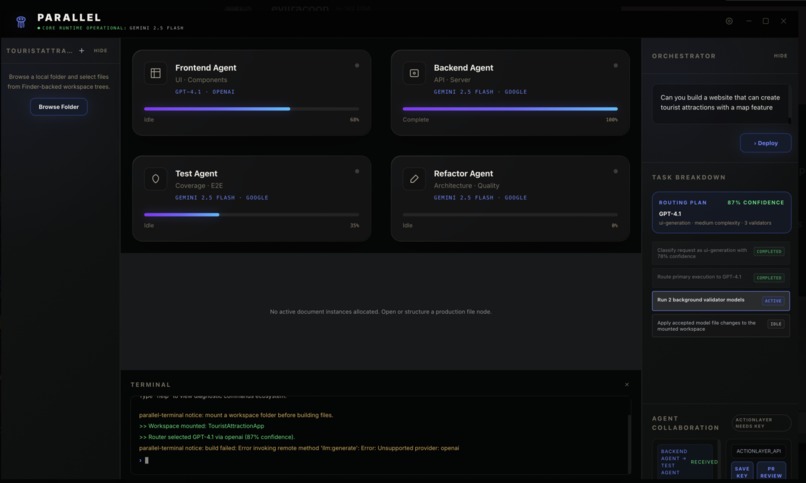
Task: Click the 'No active document instances' message
Action: [x=380, y=311]
